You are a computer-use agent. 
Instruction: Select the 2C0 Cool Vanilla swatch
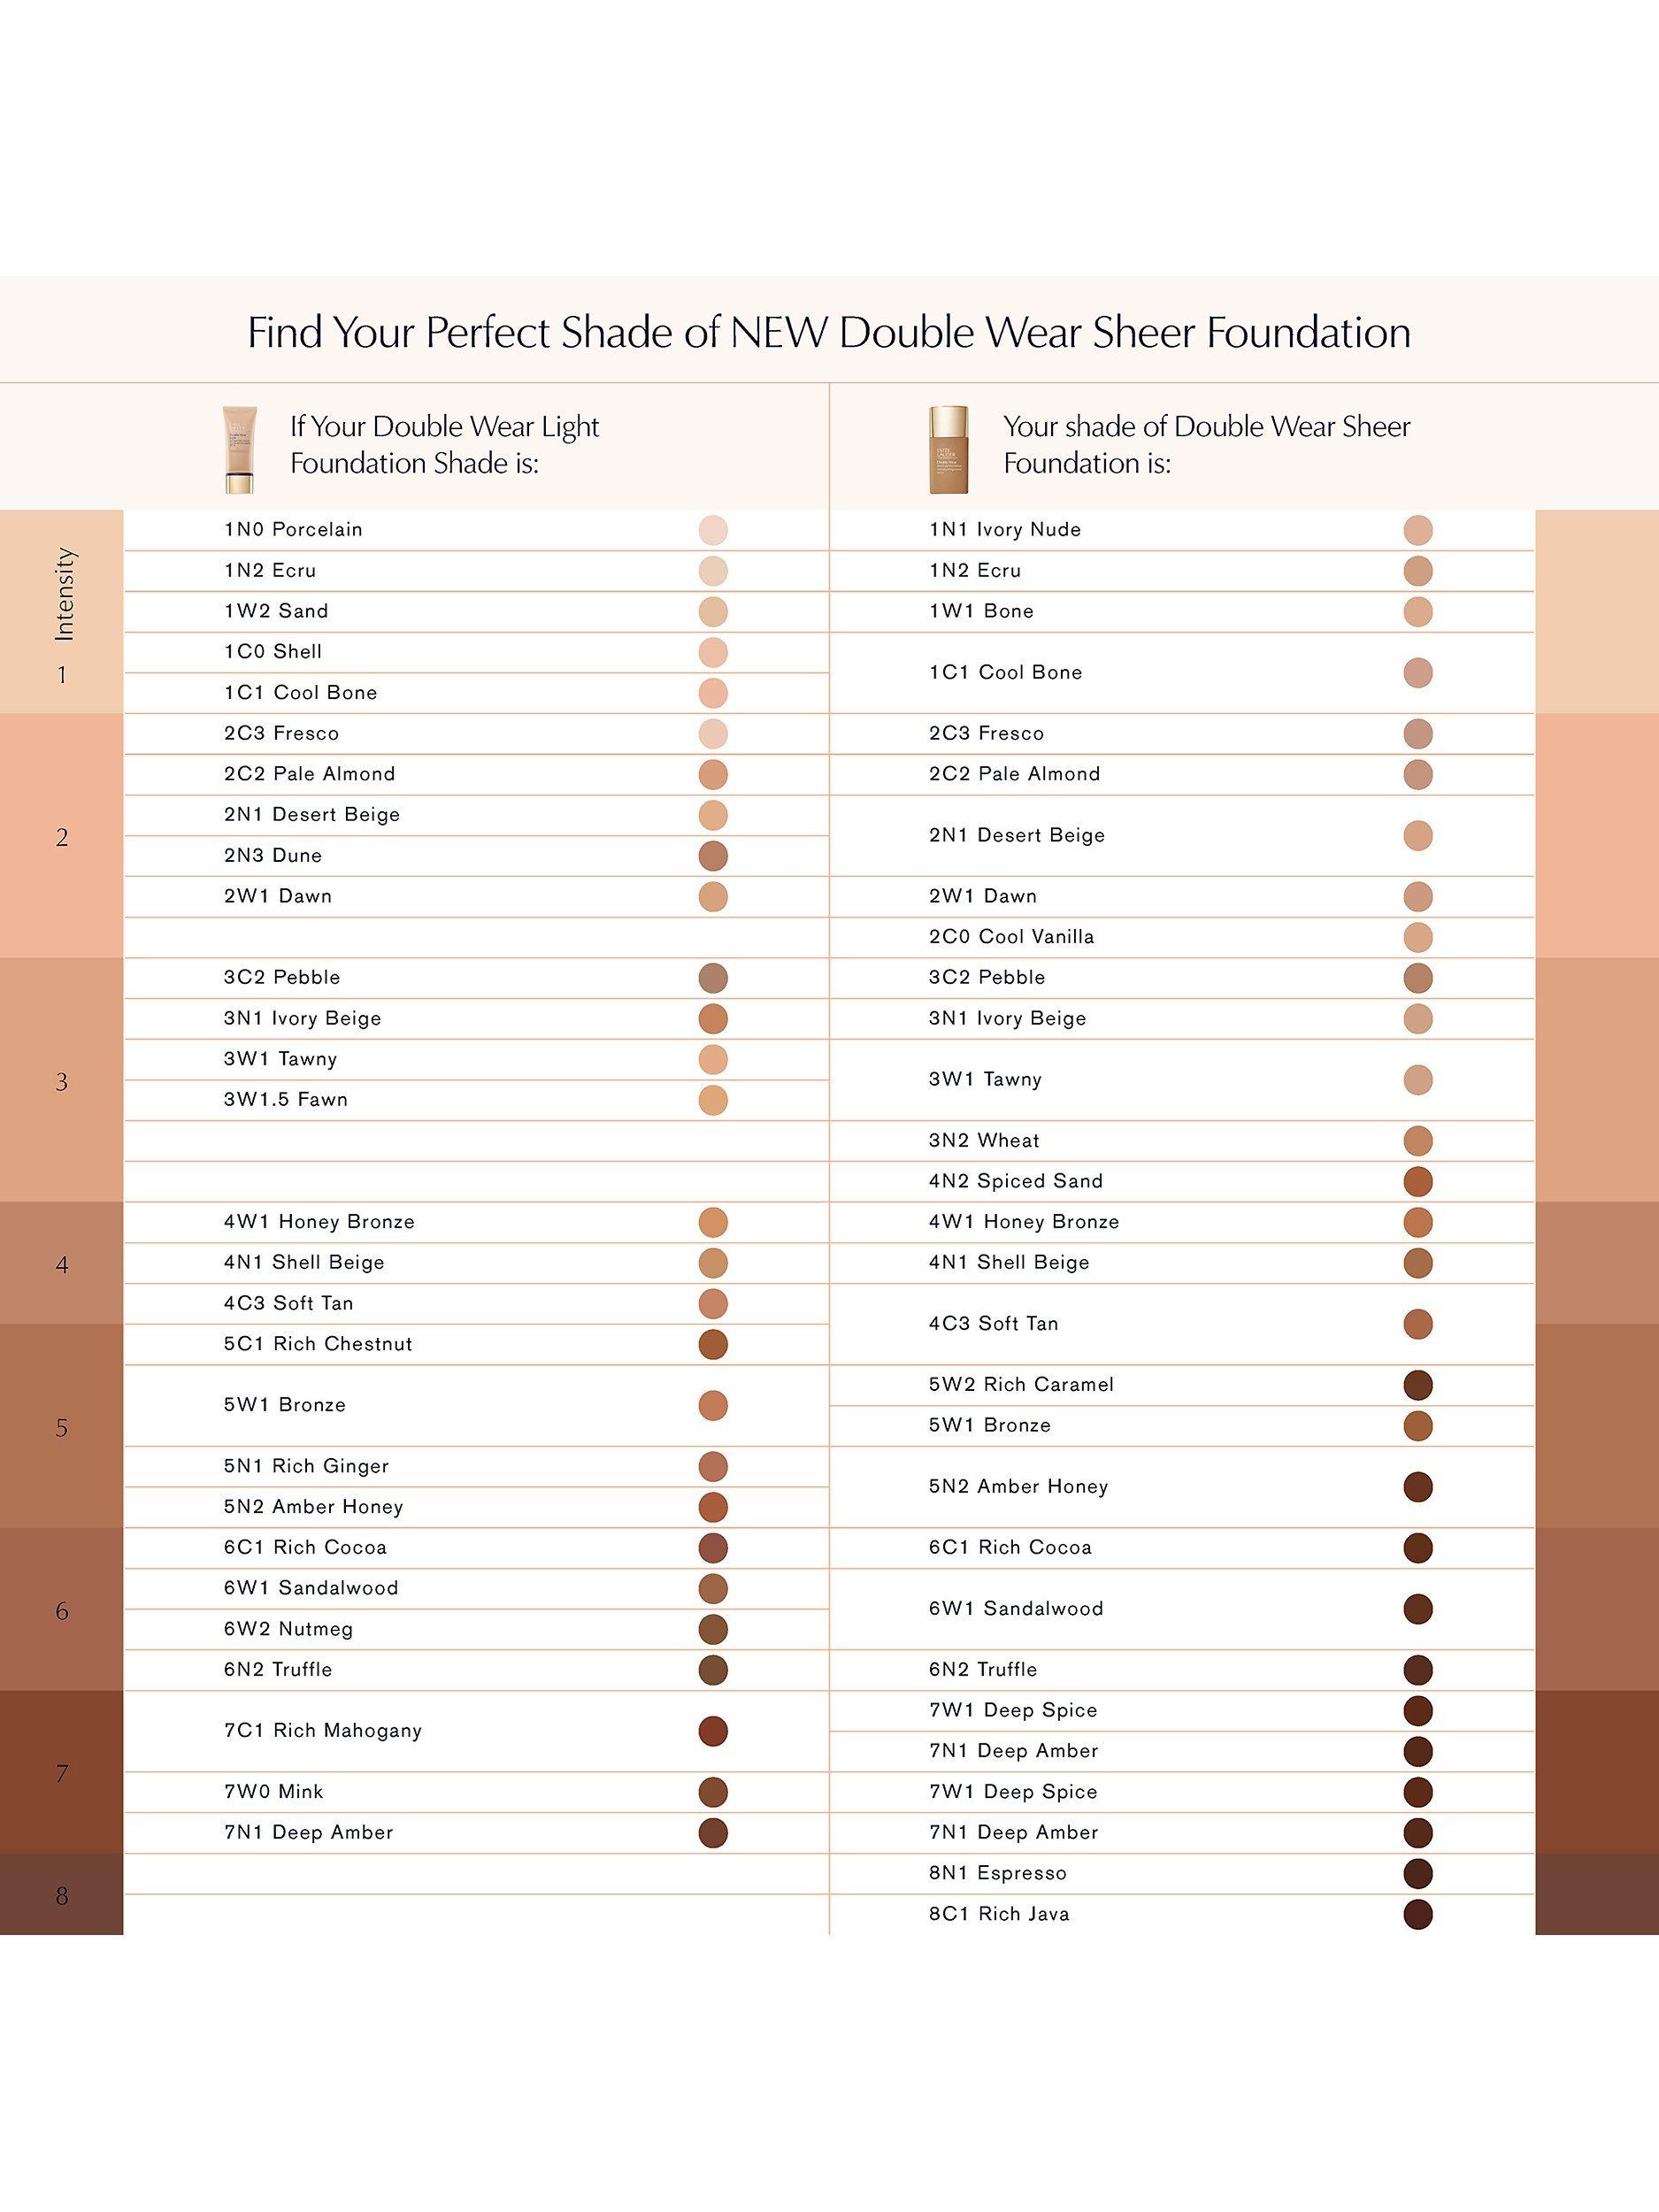click(x=1418, y=937)
